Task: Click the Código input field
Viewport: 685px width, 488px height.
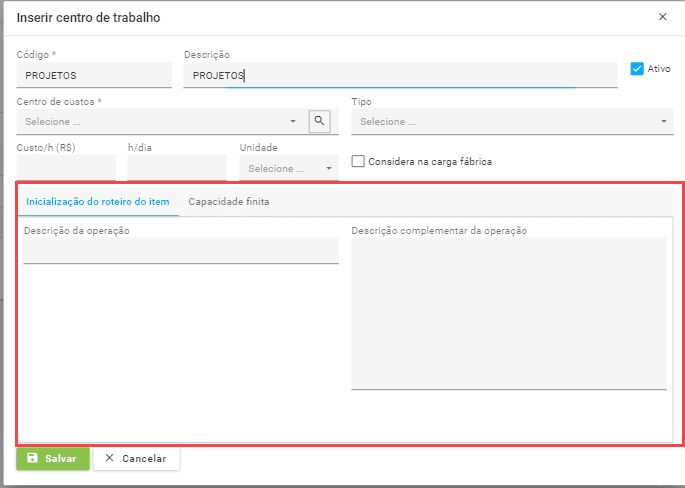Action: pyautogui.click(x=94, y=75)
